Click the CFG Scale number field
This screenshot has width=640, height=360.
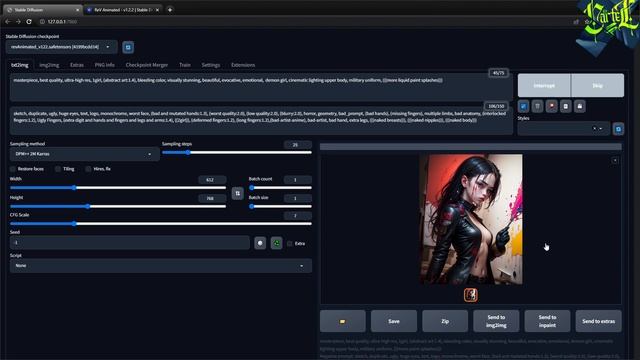tap(298, 216)
